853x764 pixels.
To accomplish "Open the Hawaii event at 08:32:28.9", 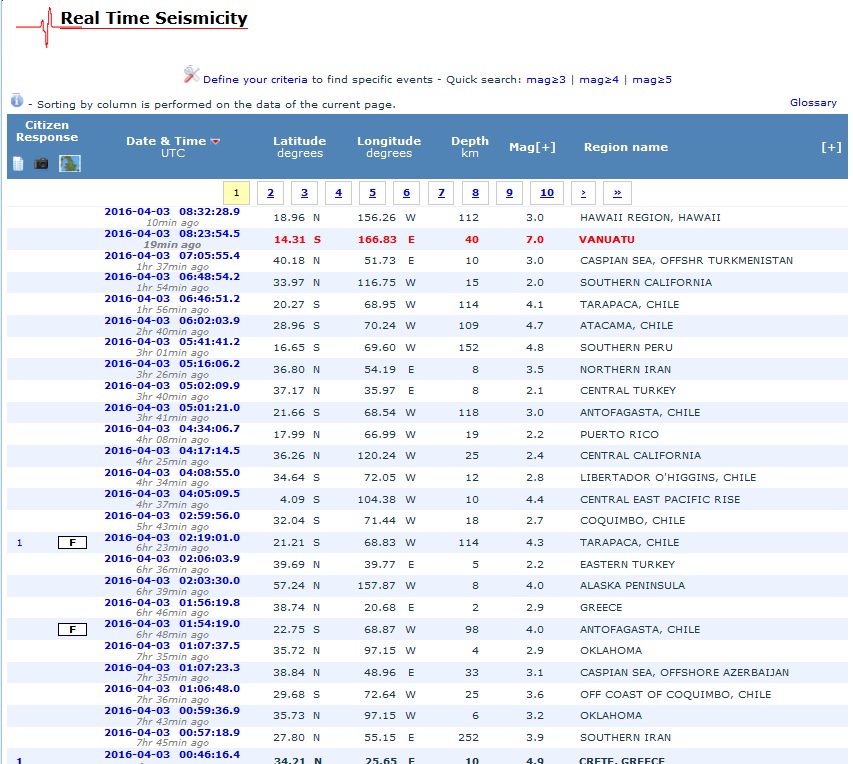I will [172, 211].
